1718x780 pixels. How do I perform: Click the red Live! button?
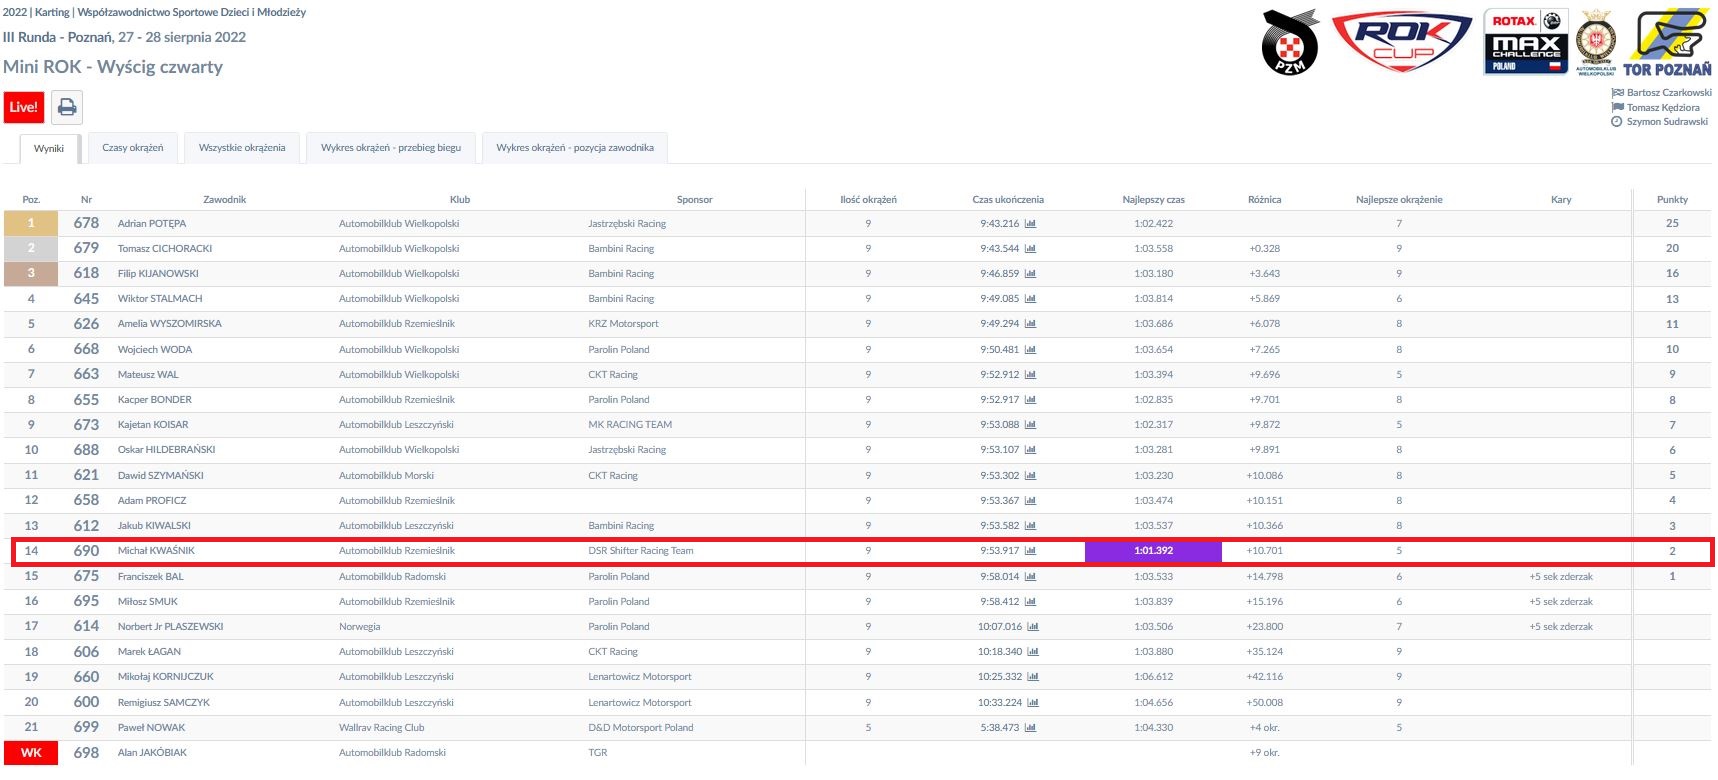point(24,107)
